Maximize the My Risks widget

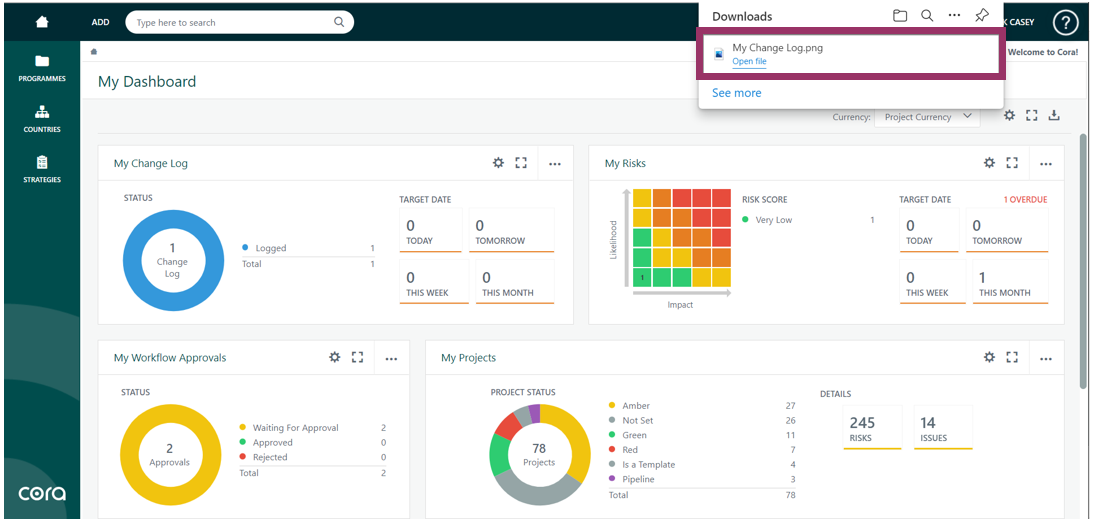pos(1011,162)
